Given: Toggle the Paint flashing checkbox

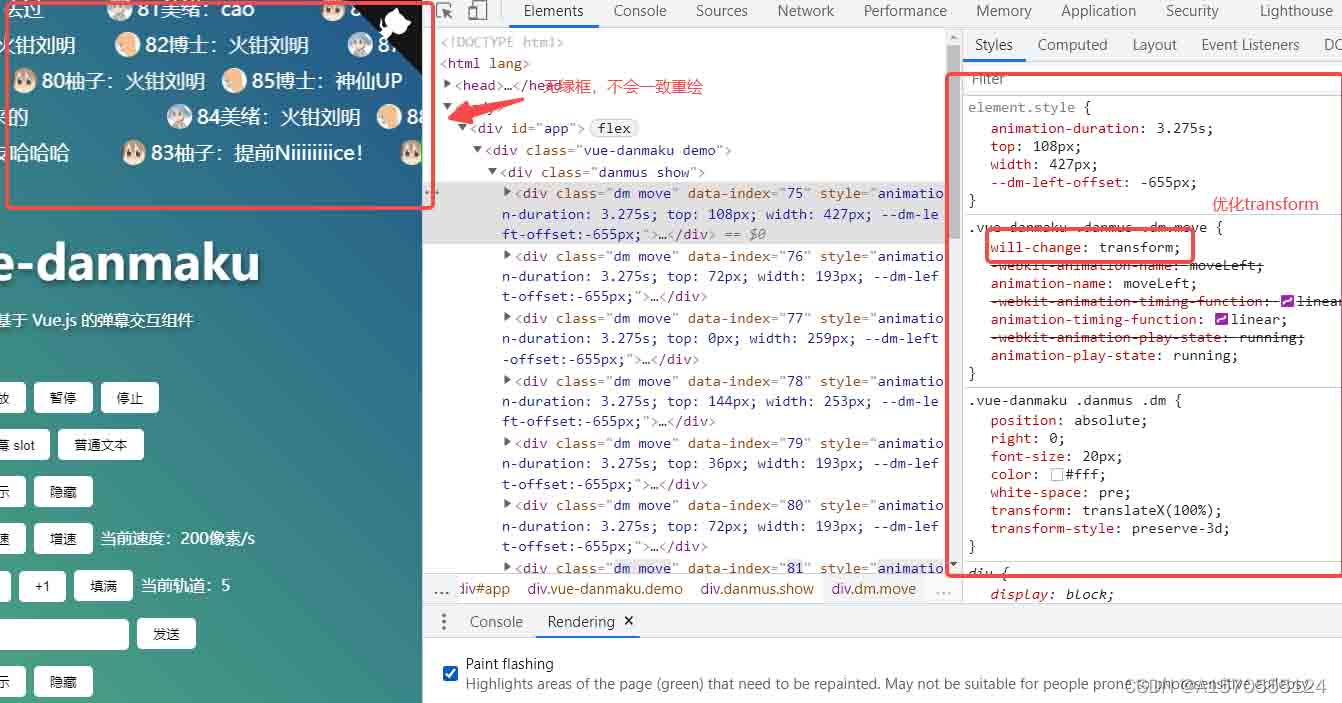Looking at the screenshot, I should [450, 673].
